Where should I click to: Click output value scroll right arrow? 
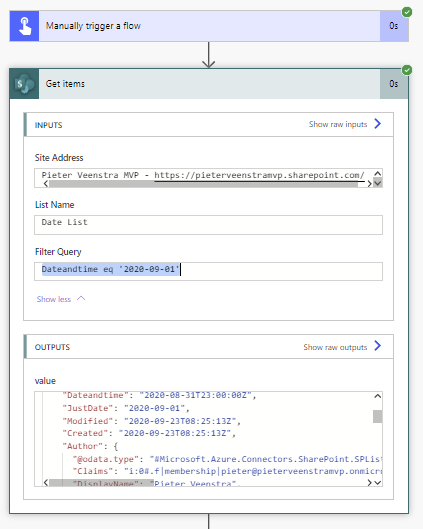coord(369,483)
